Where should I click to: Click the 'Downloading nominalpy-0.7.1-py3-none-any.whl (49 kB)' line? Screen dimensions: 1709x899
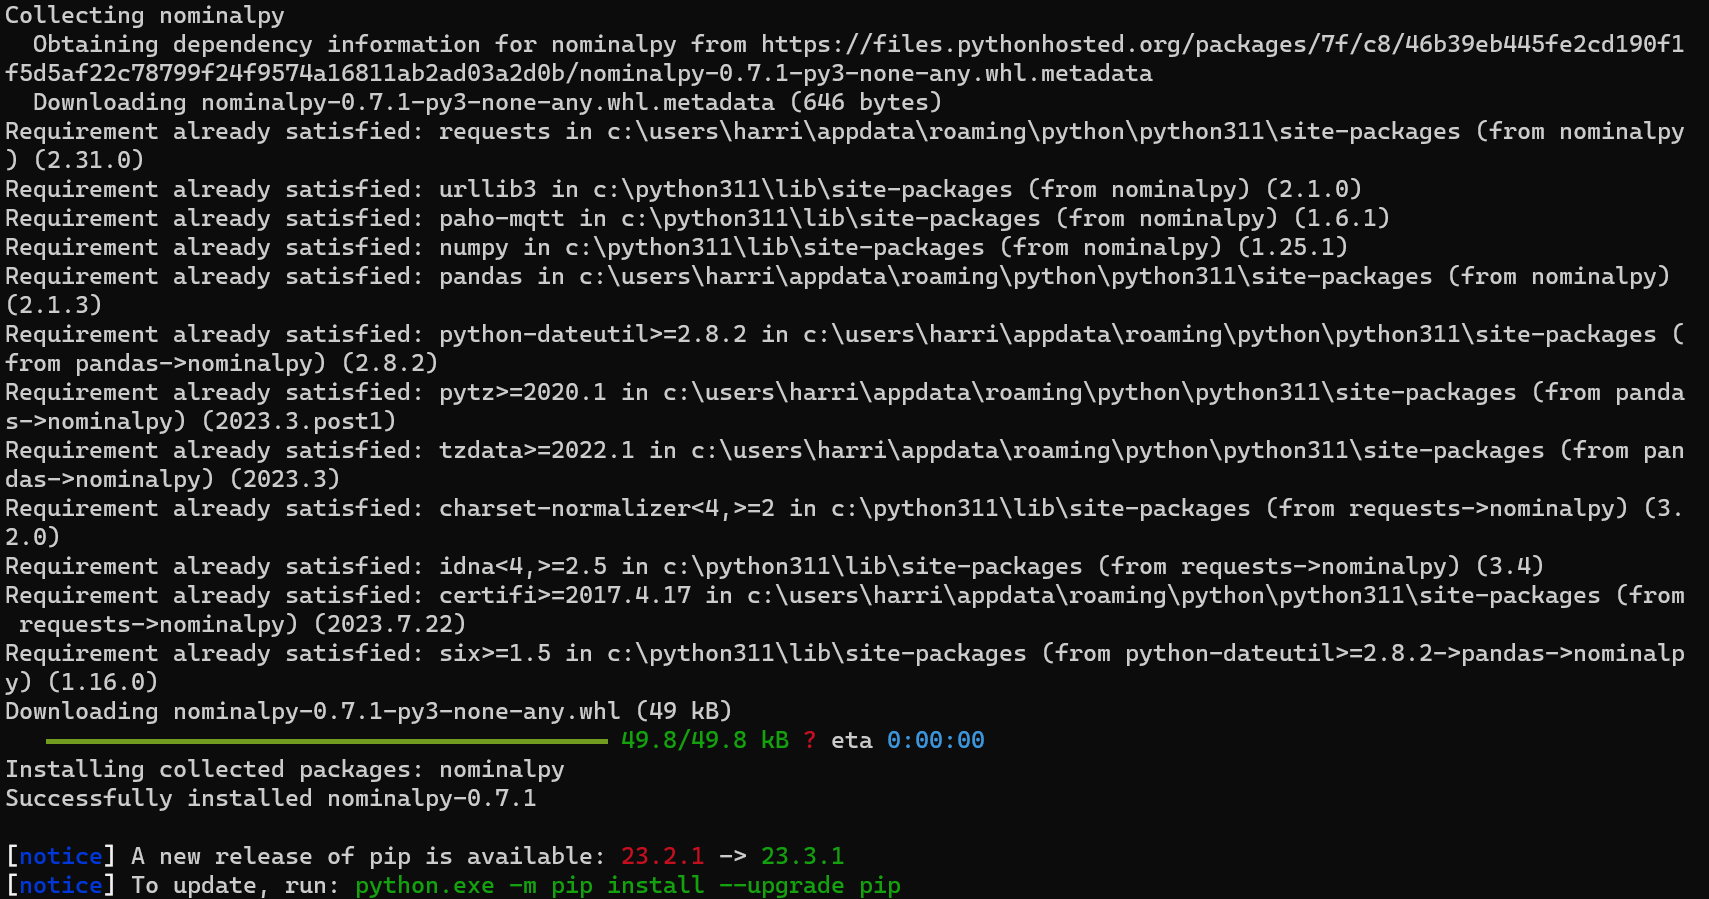coord(369,711)
